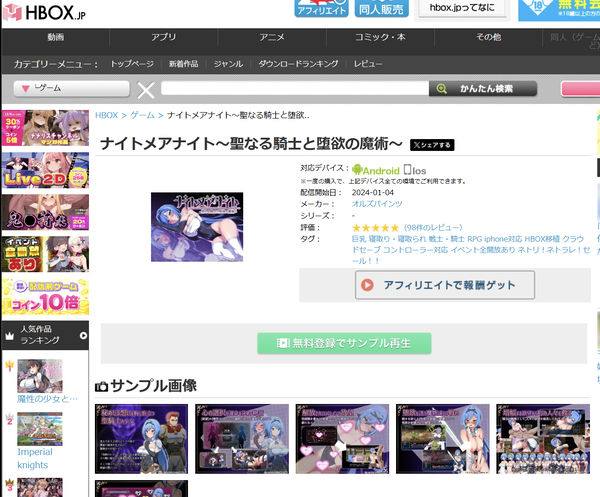Click the crown icon beside 人気作品ランキング
Viewport: 600px width, 497px height.
tap(10, 336)
